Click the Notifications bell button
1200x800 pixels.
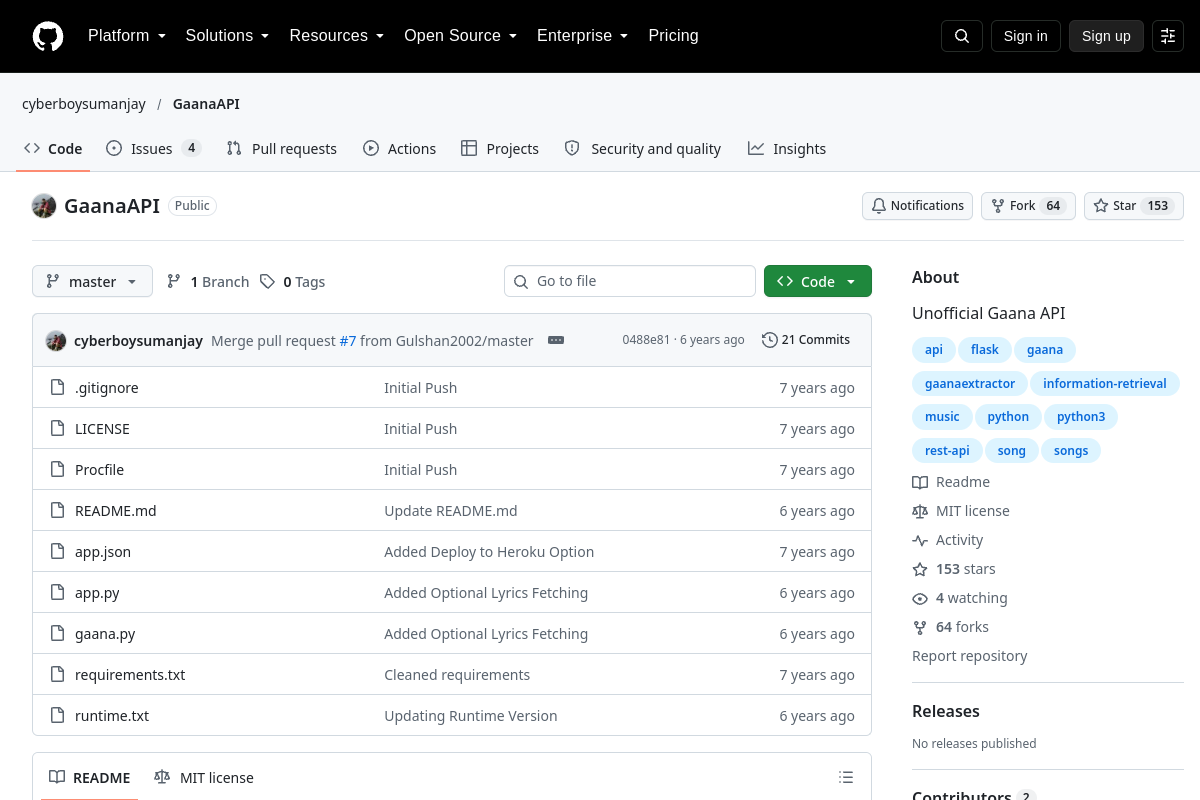coord(917,206)
